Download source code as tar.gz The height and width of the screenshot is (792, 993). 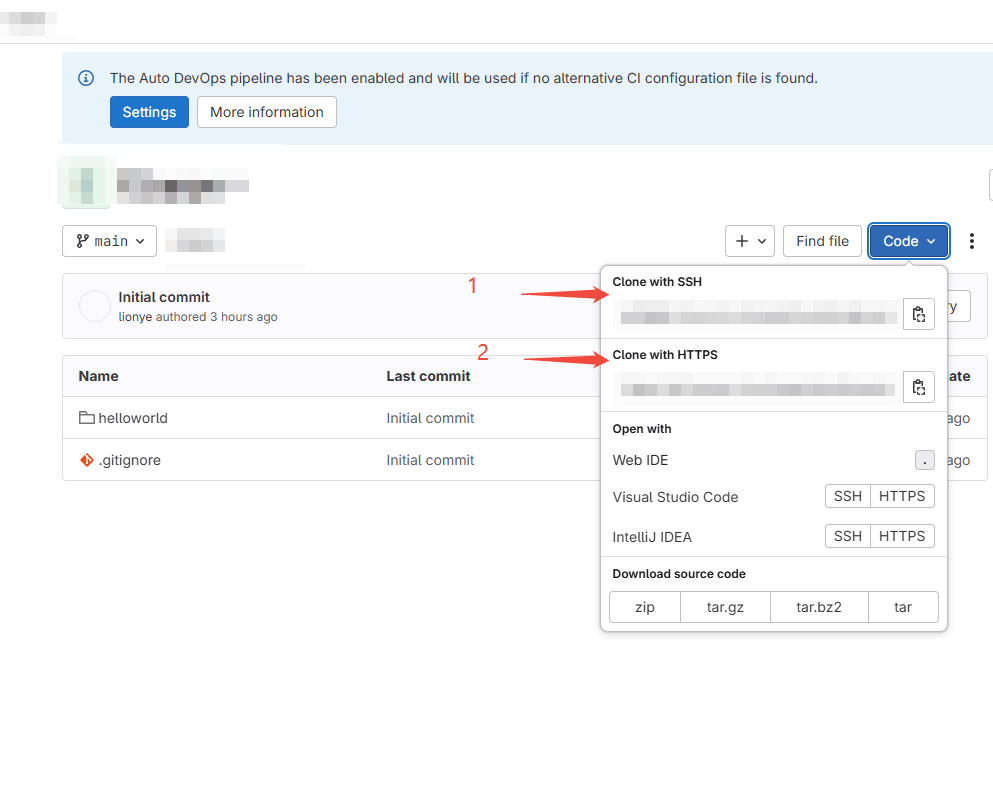click(725, 607)
